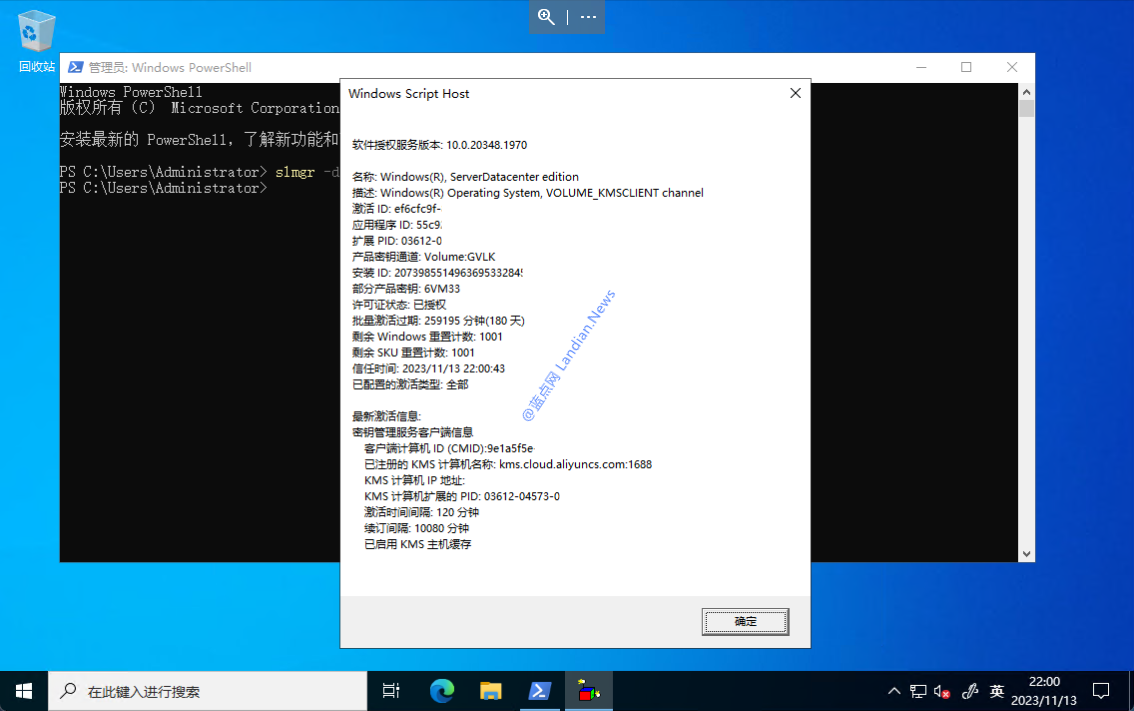Click the Windows Script Host taskbar icon

coord(589,691)
